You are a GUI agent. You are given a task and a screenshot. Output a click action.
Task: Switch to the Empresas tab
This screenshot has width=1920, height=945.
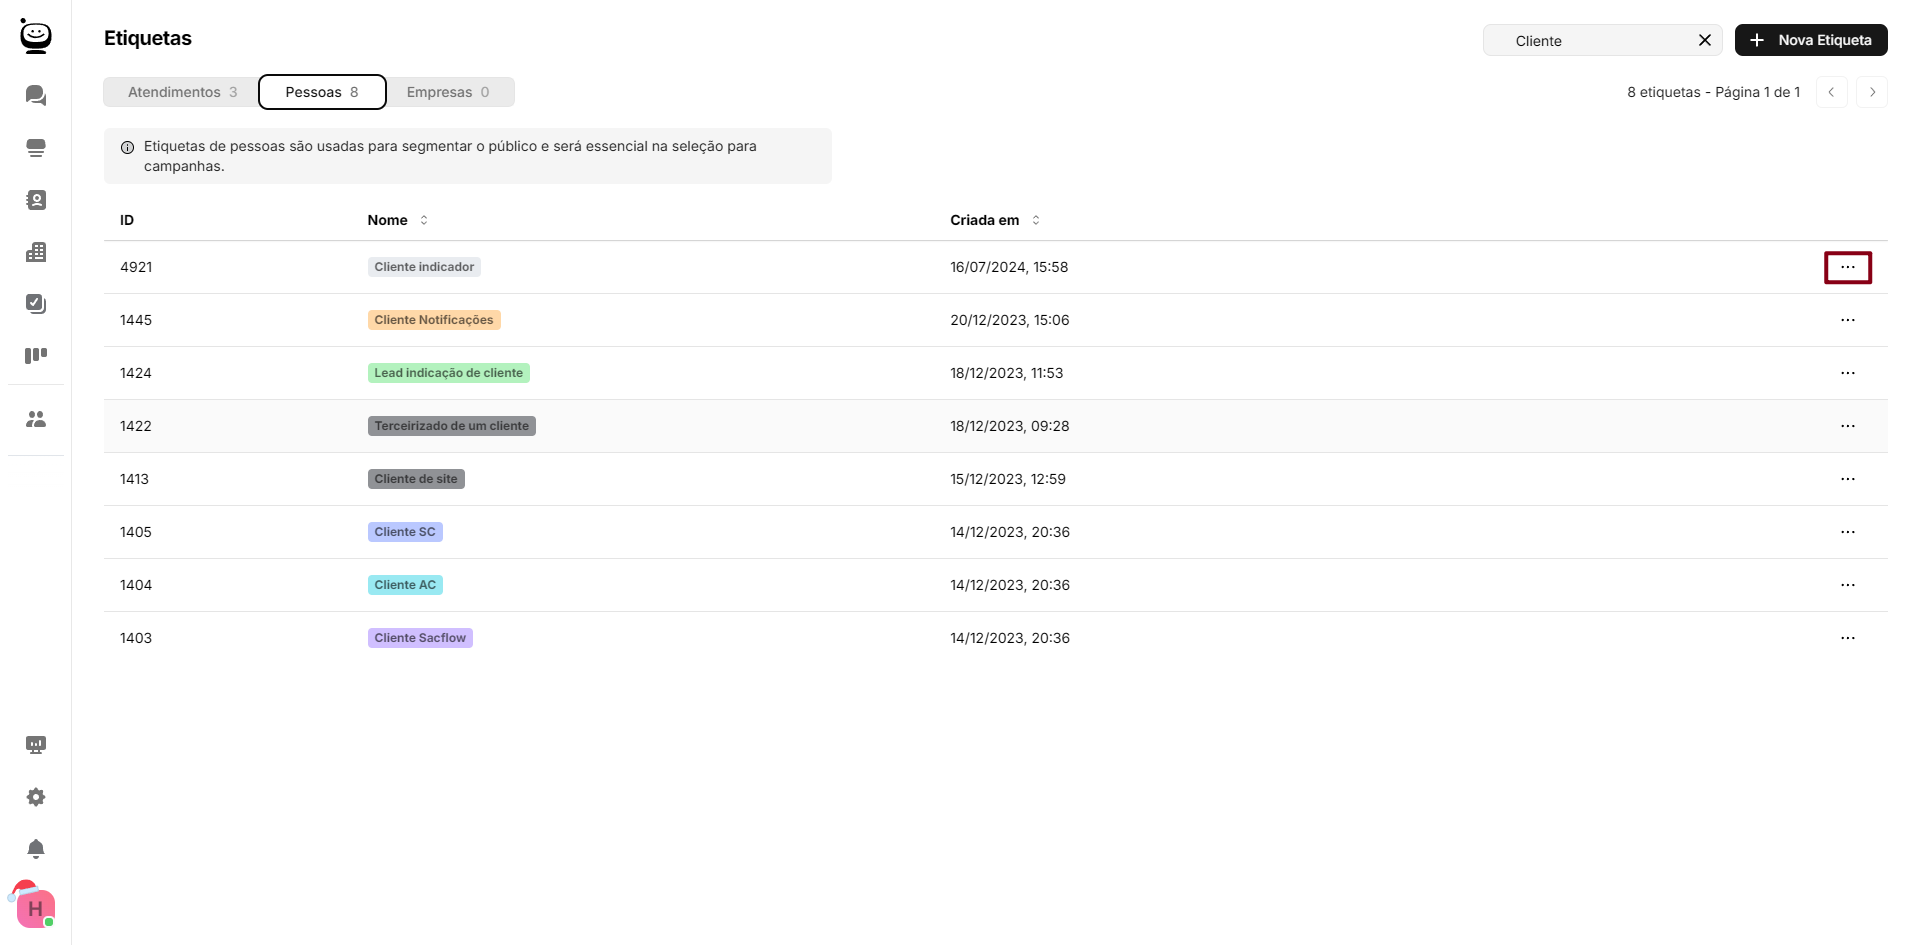pyautogui.click(x=448, y=92)
